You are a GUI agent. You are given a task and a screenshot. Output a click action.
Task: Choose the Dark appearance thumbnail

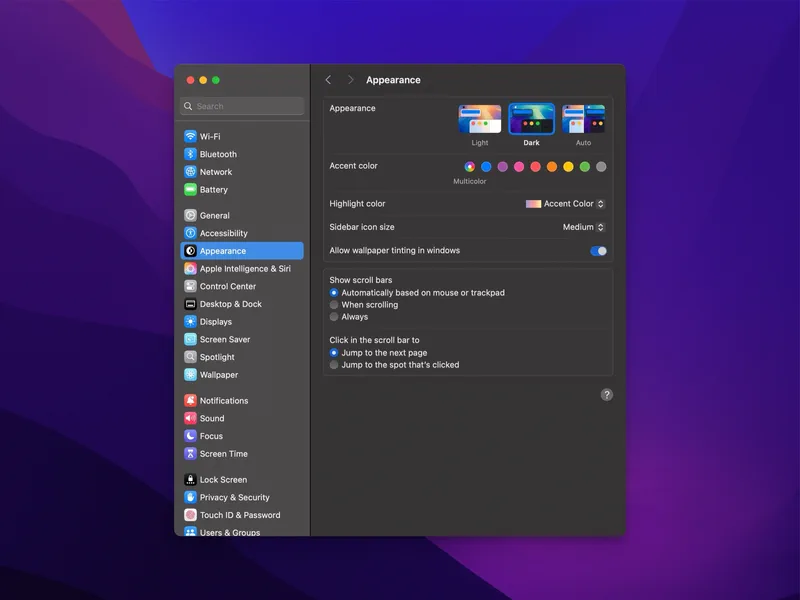[532, 119]
